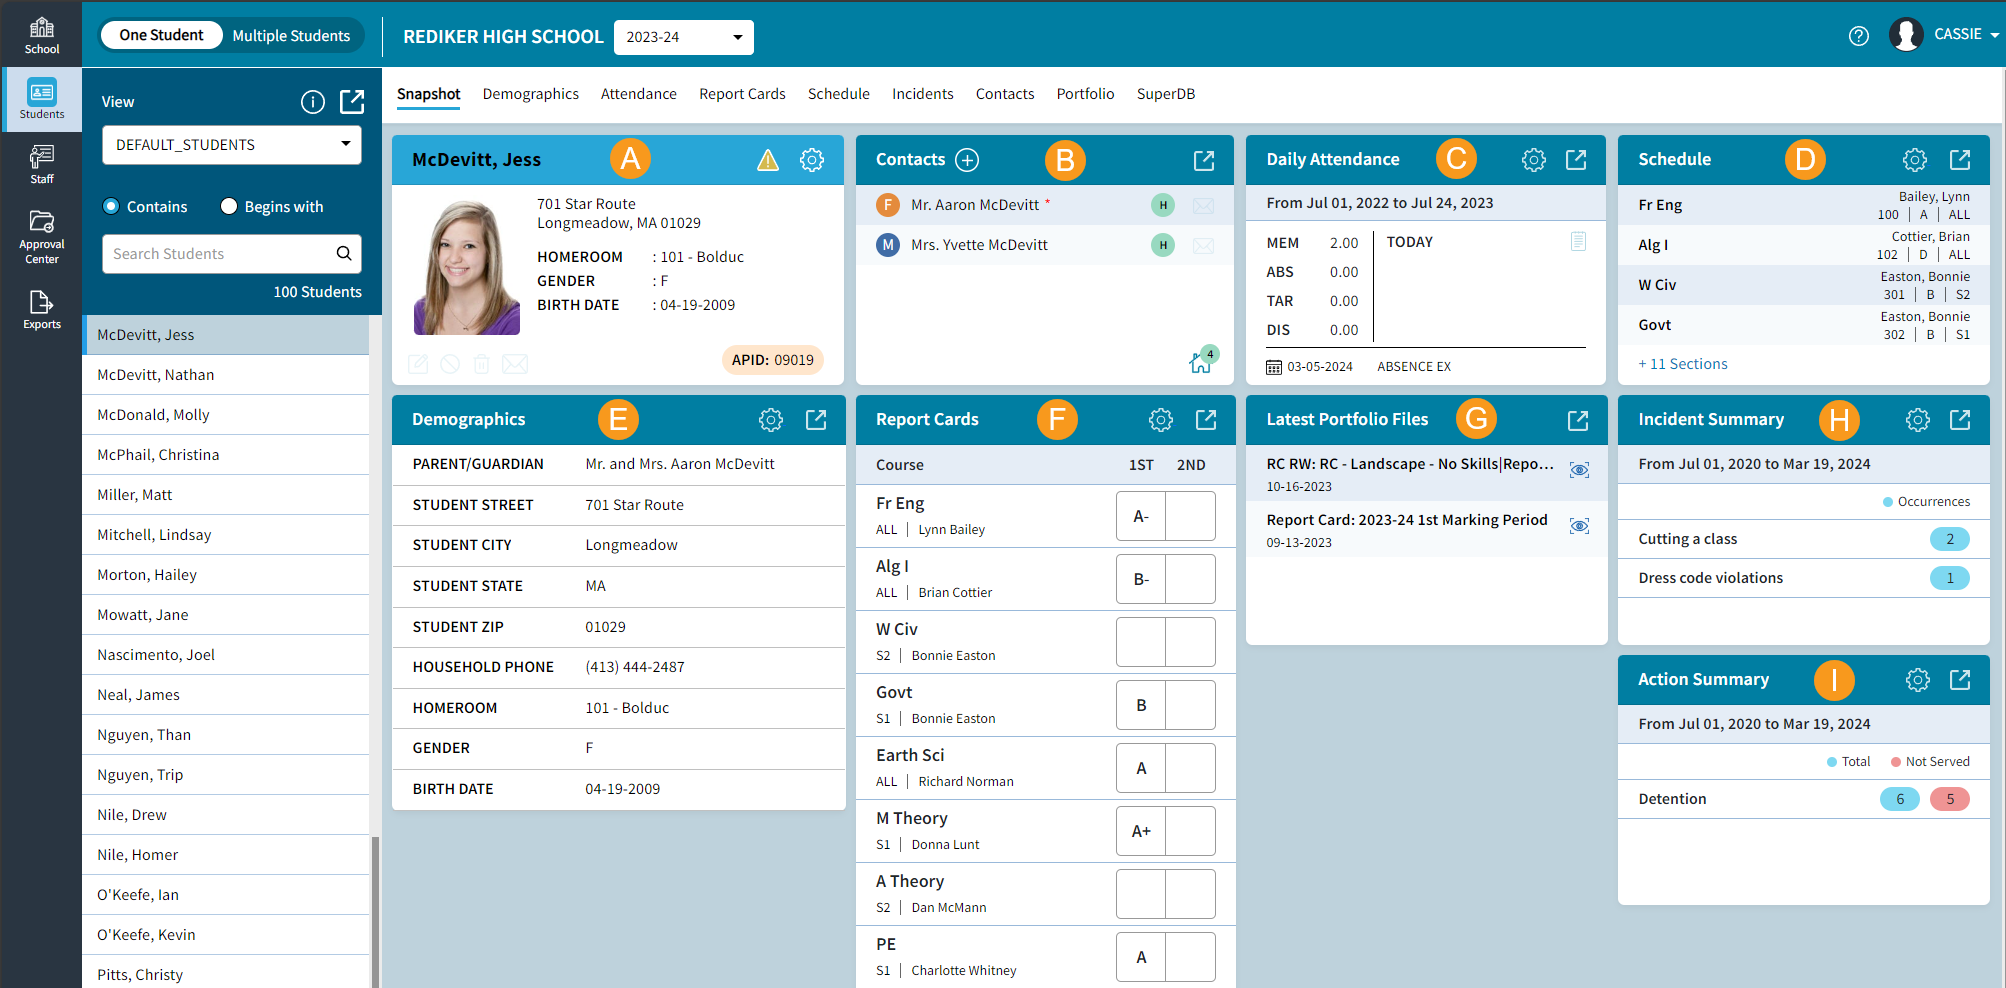
Task: Click the warning triangle on Jess McDevitt's card
Action: pos(767,160)
